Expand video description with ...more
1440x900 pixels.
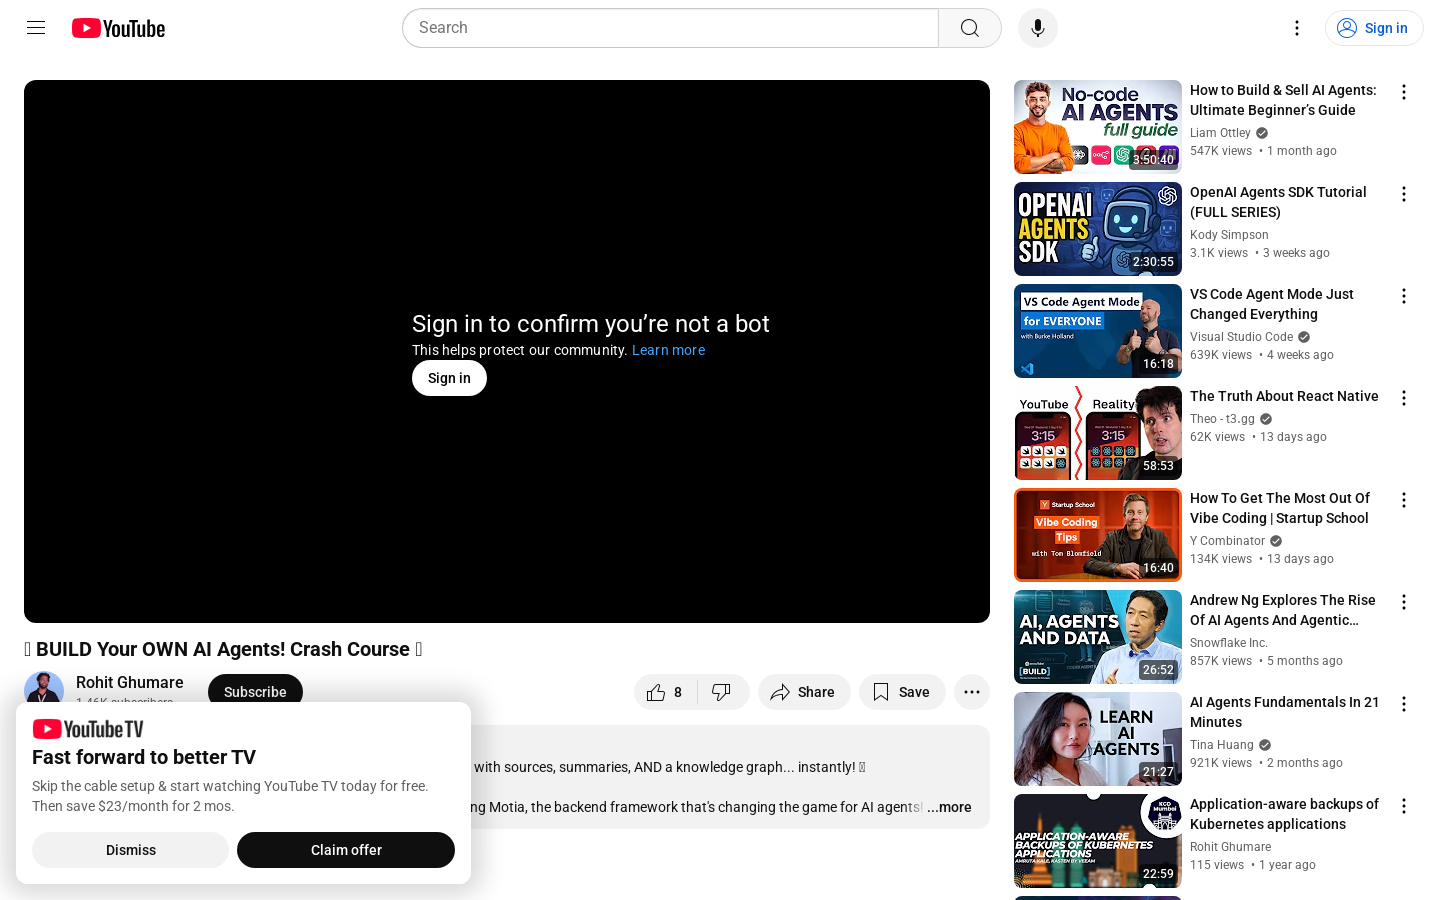pos(949,807)
